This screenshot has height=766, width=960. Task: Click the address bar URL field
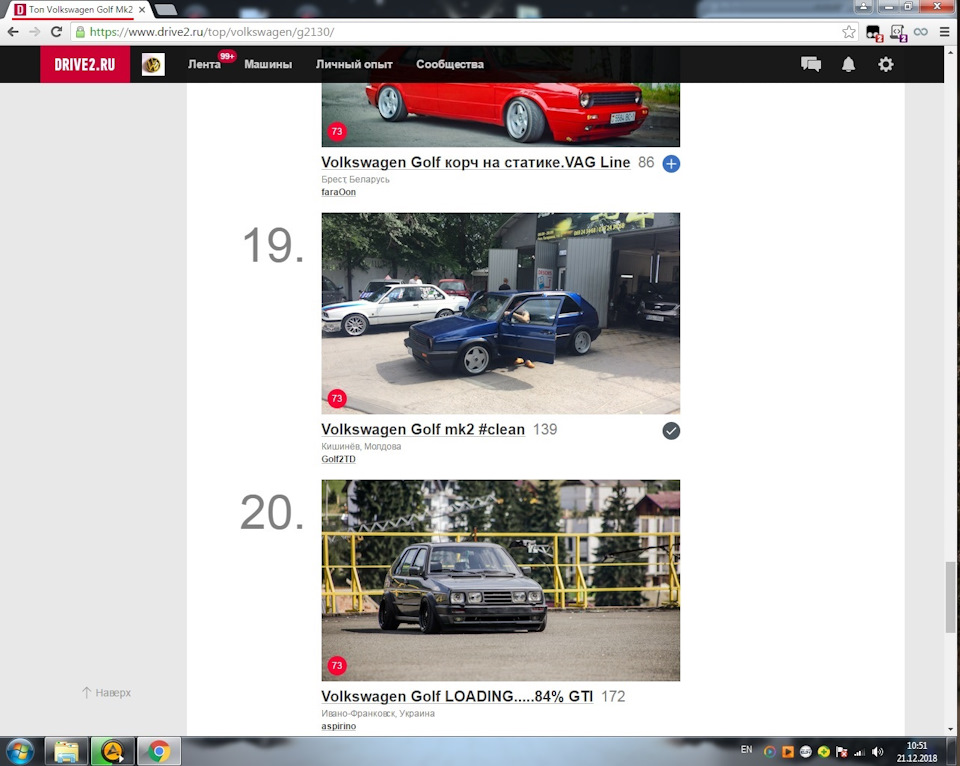click(x=465, y=32)
